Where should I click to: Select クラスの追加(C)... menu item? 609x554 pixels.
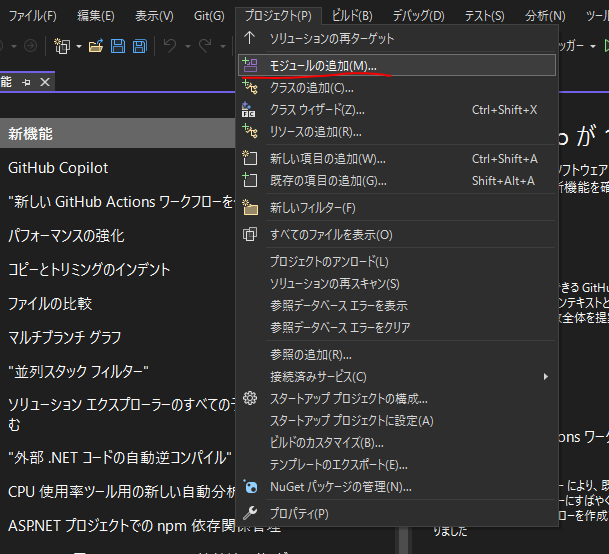pos(397,88)
